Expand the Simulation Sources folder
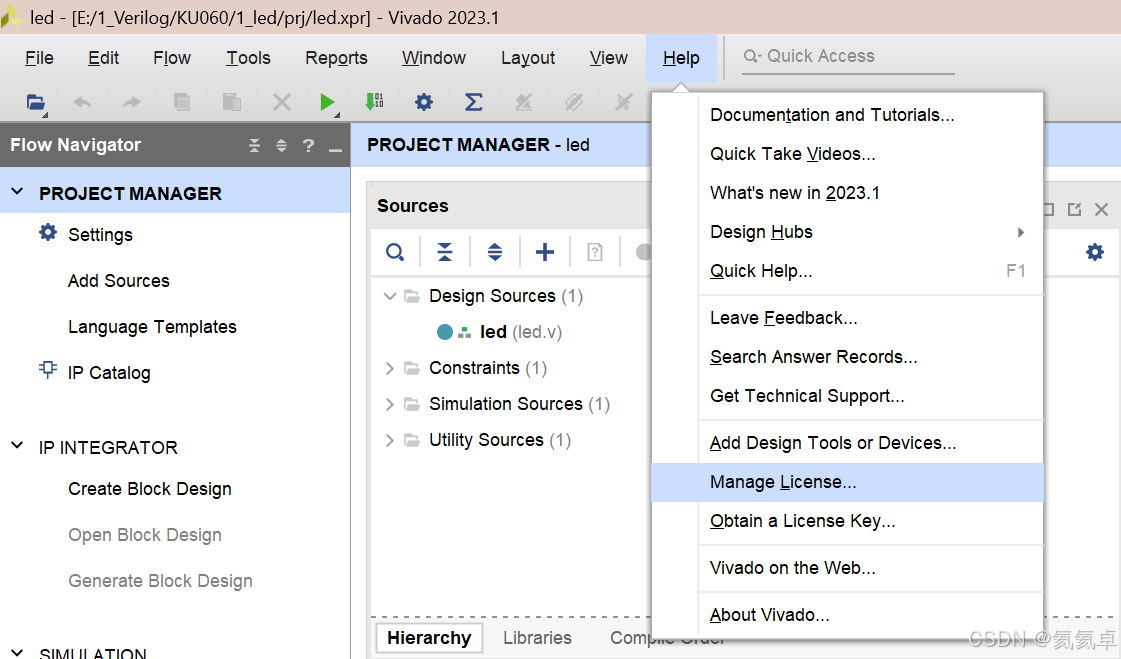 click(x=390, y=405)
